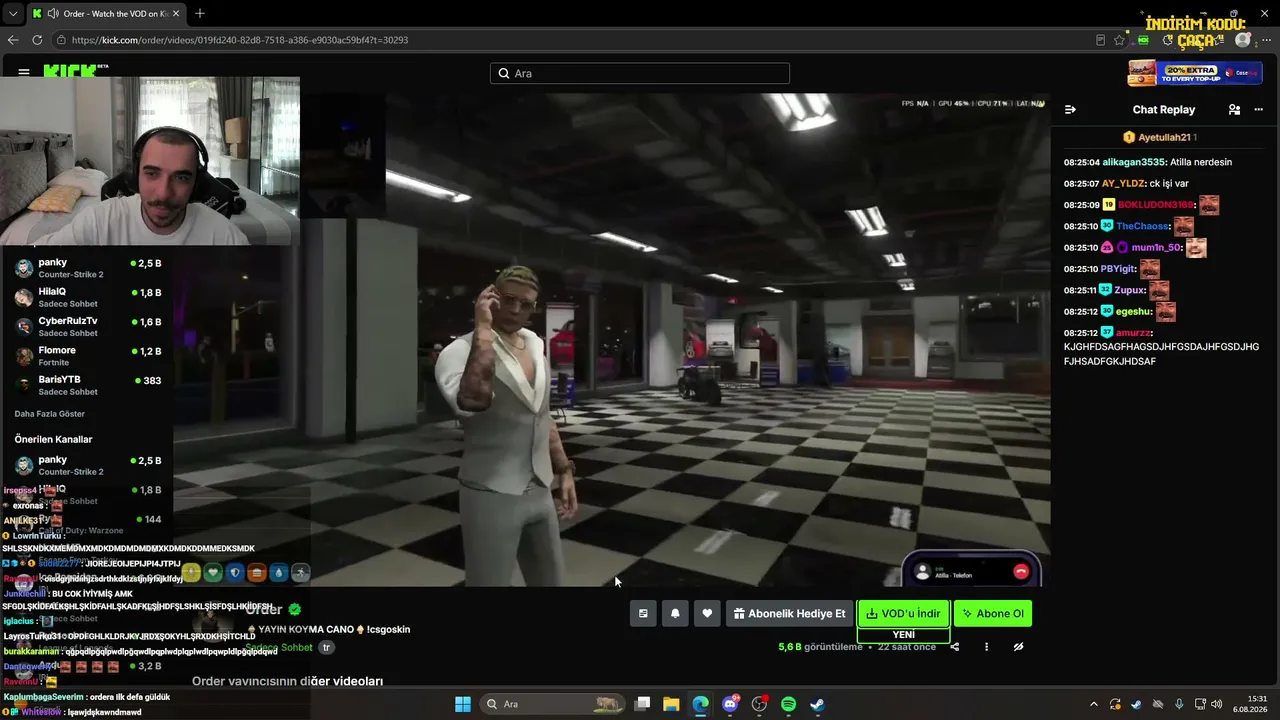Image resolution: width=1280 pixels, height=720 pixels.
Task: Click Abonelik Hediye Et button
Action: click(789, 614)
